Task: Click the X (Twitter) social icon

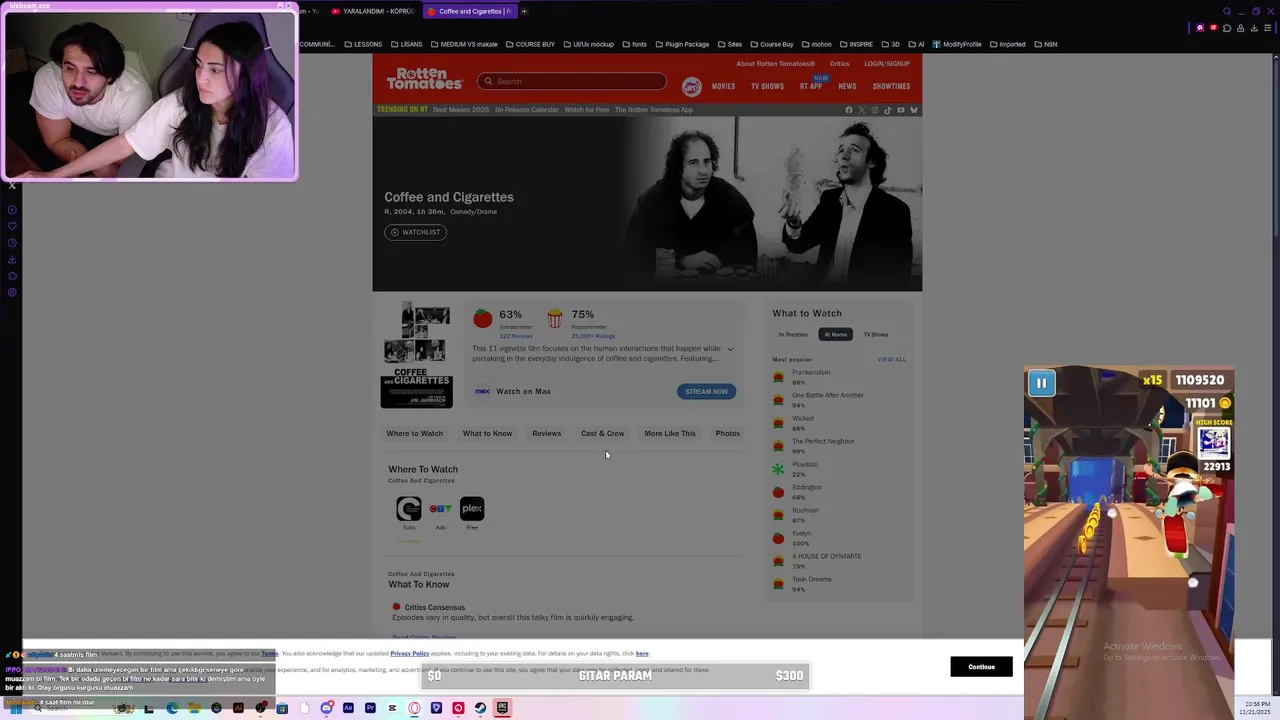Action: tap(862, 110)
